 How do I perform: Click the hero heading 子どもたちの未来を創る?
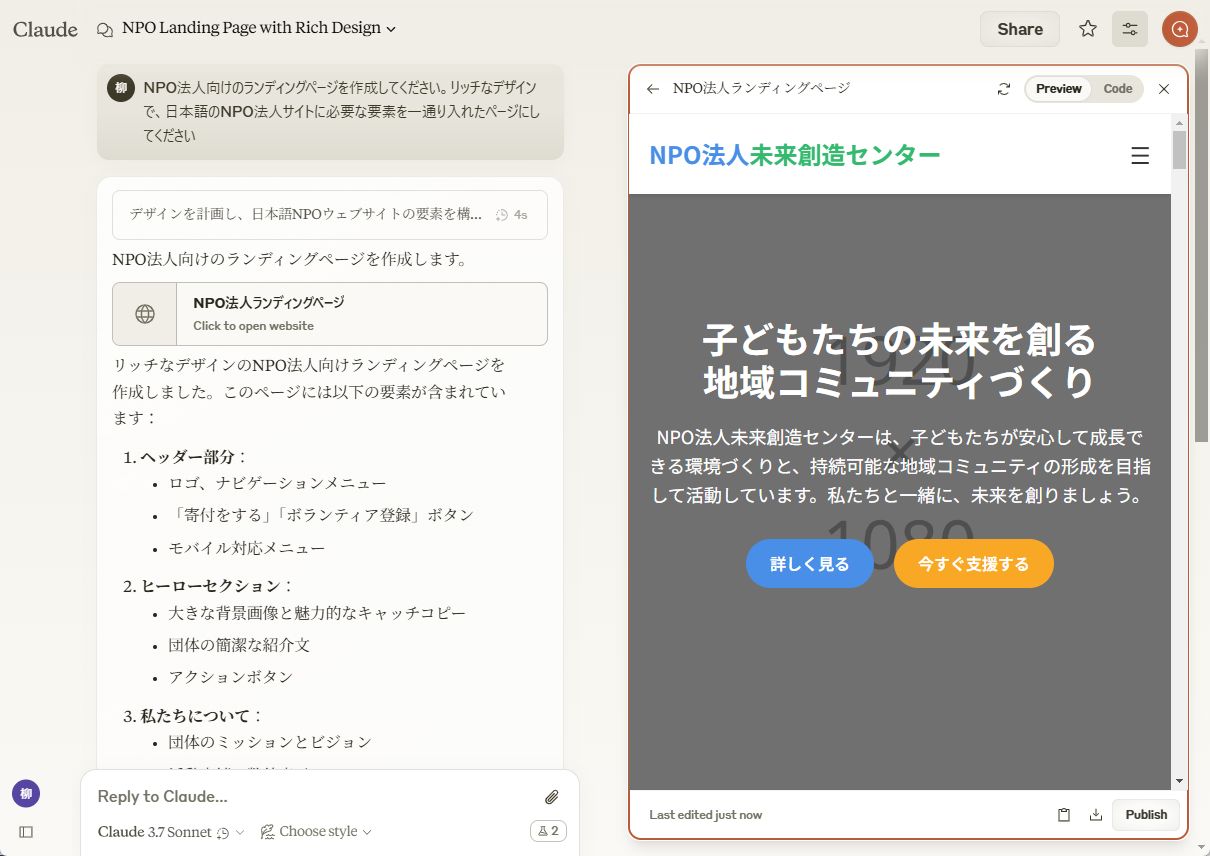click(x=899, y=341)
